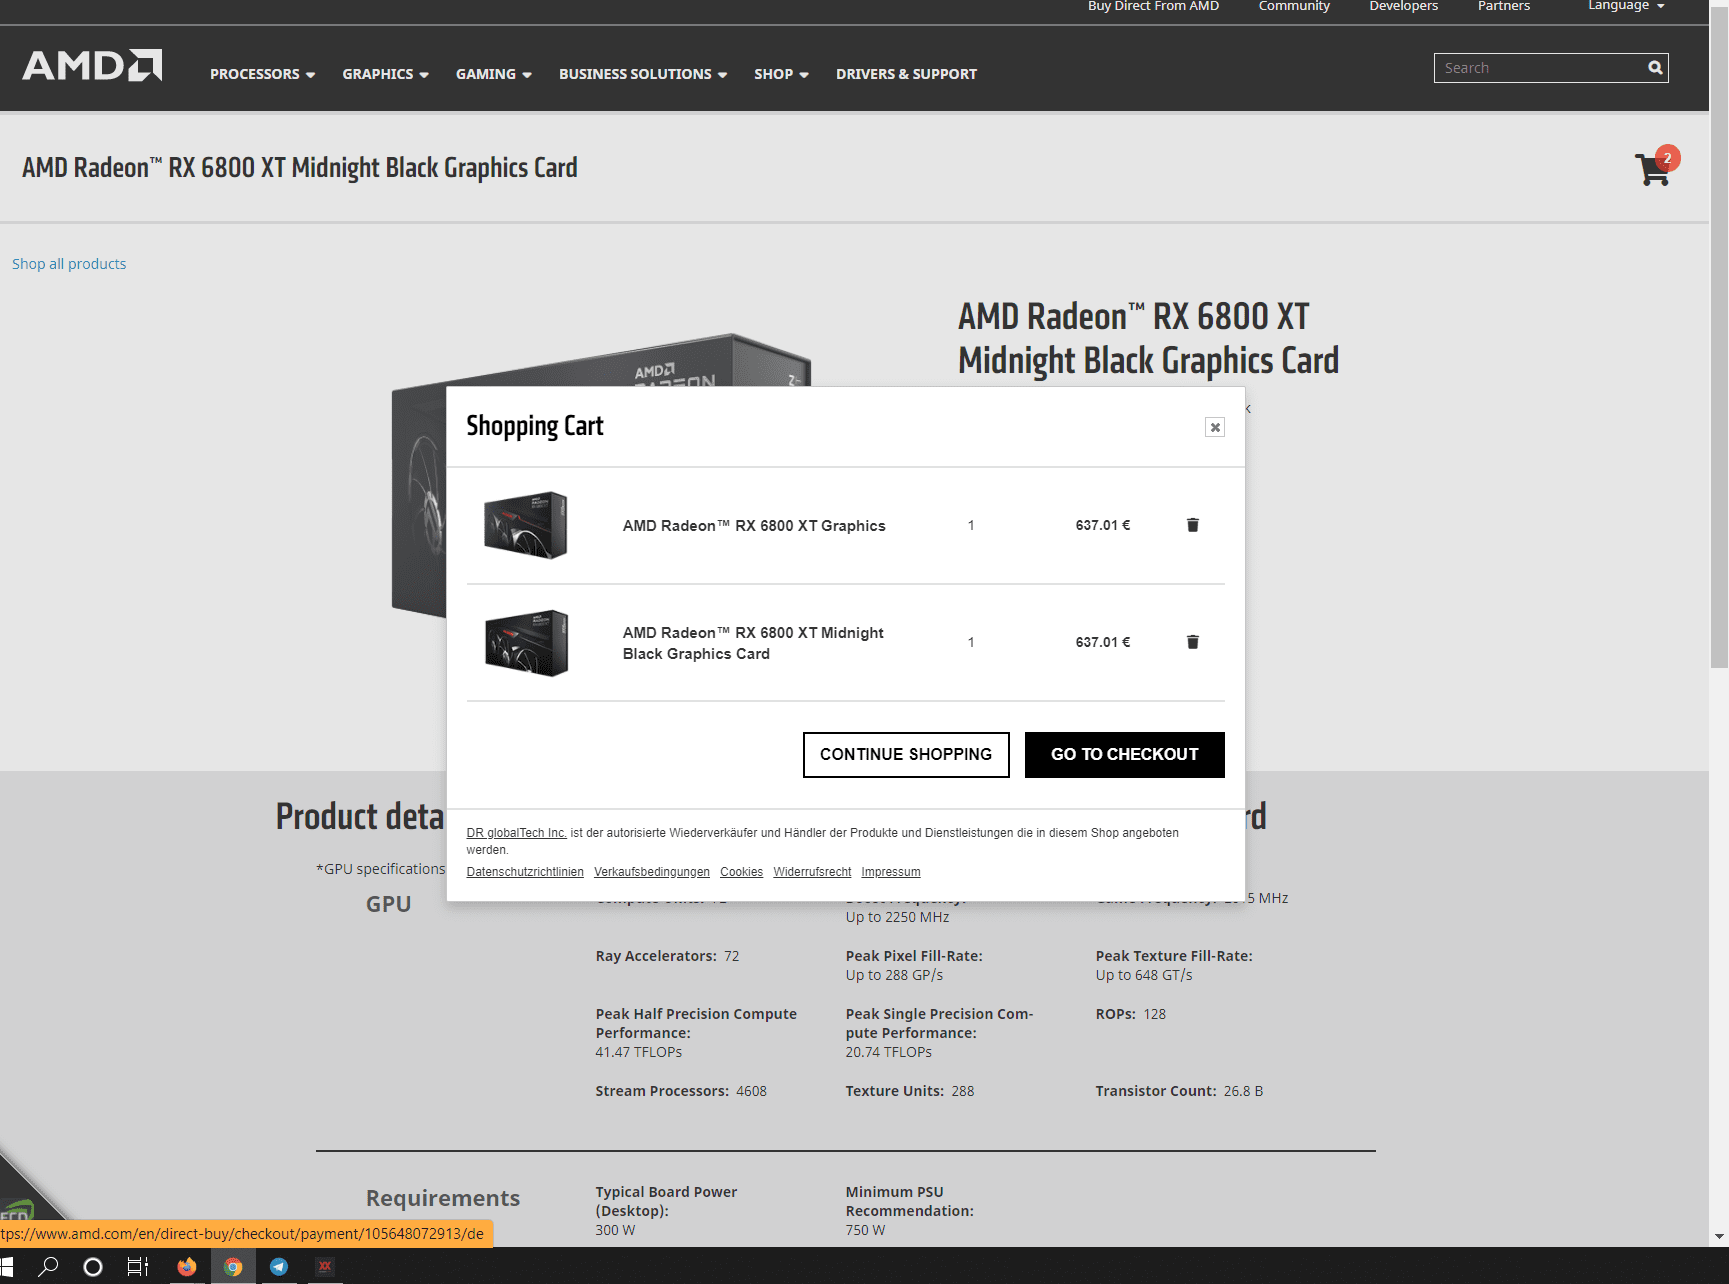Open the shopping cart icon with badge
1729x1284 pixels.
click(x=1656, y=167)
